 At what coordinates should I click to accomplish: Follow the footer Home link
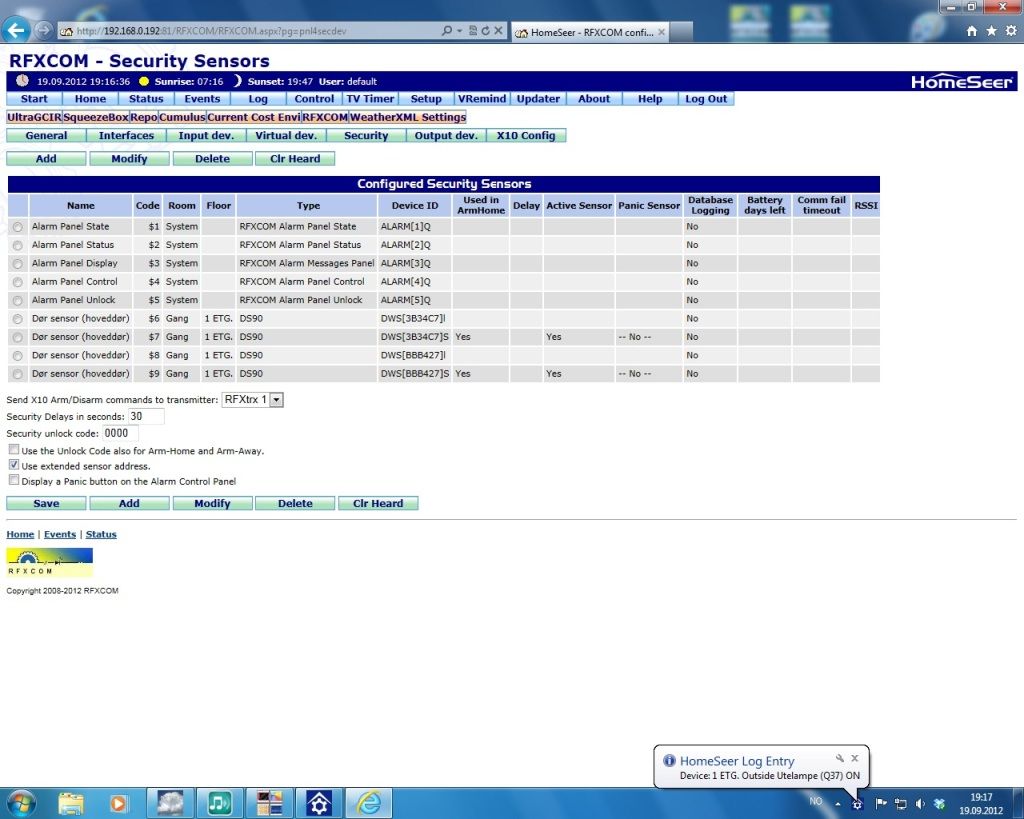click(x=20, y=534)
